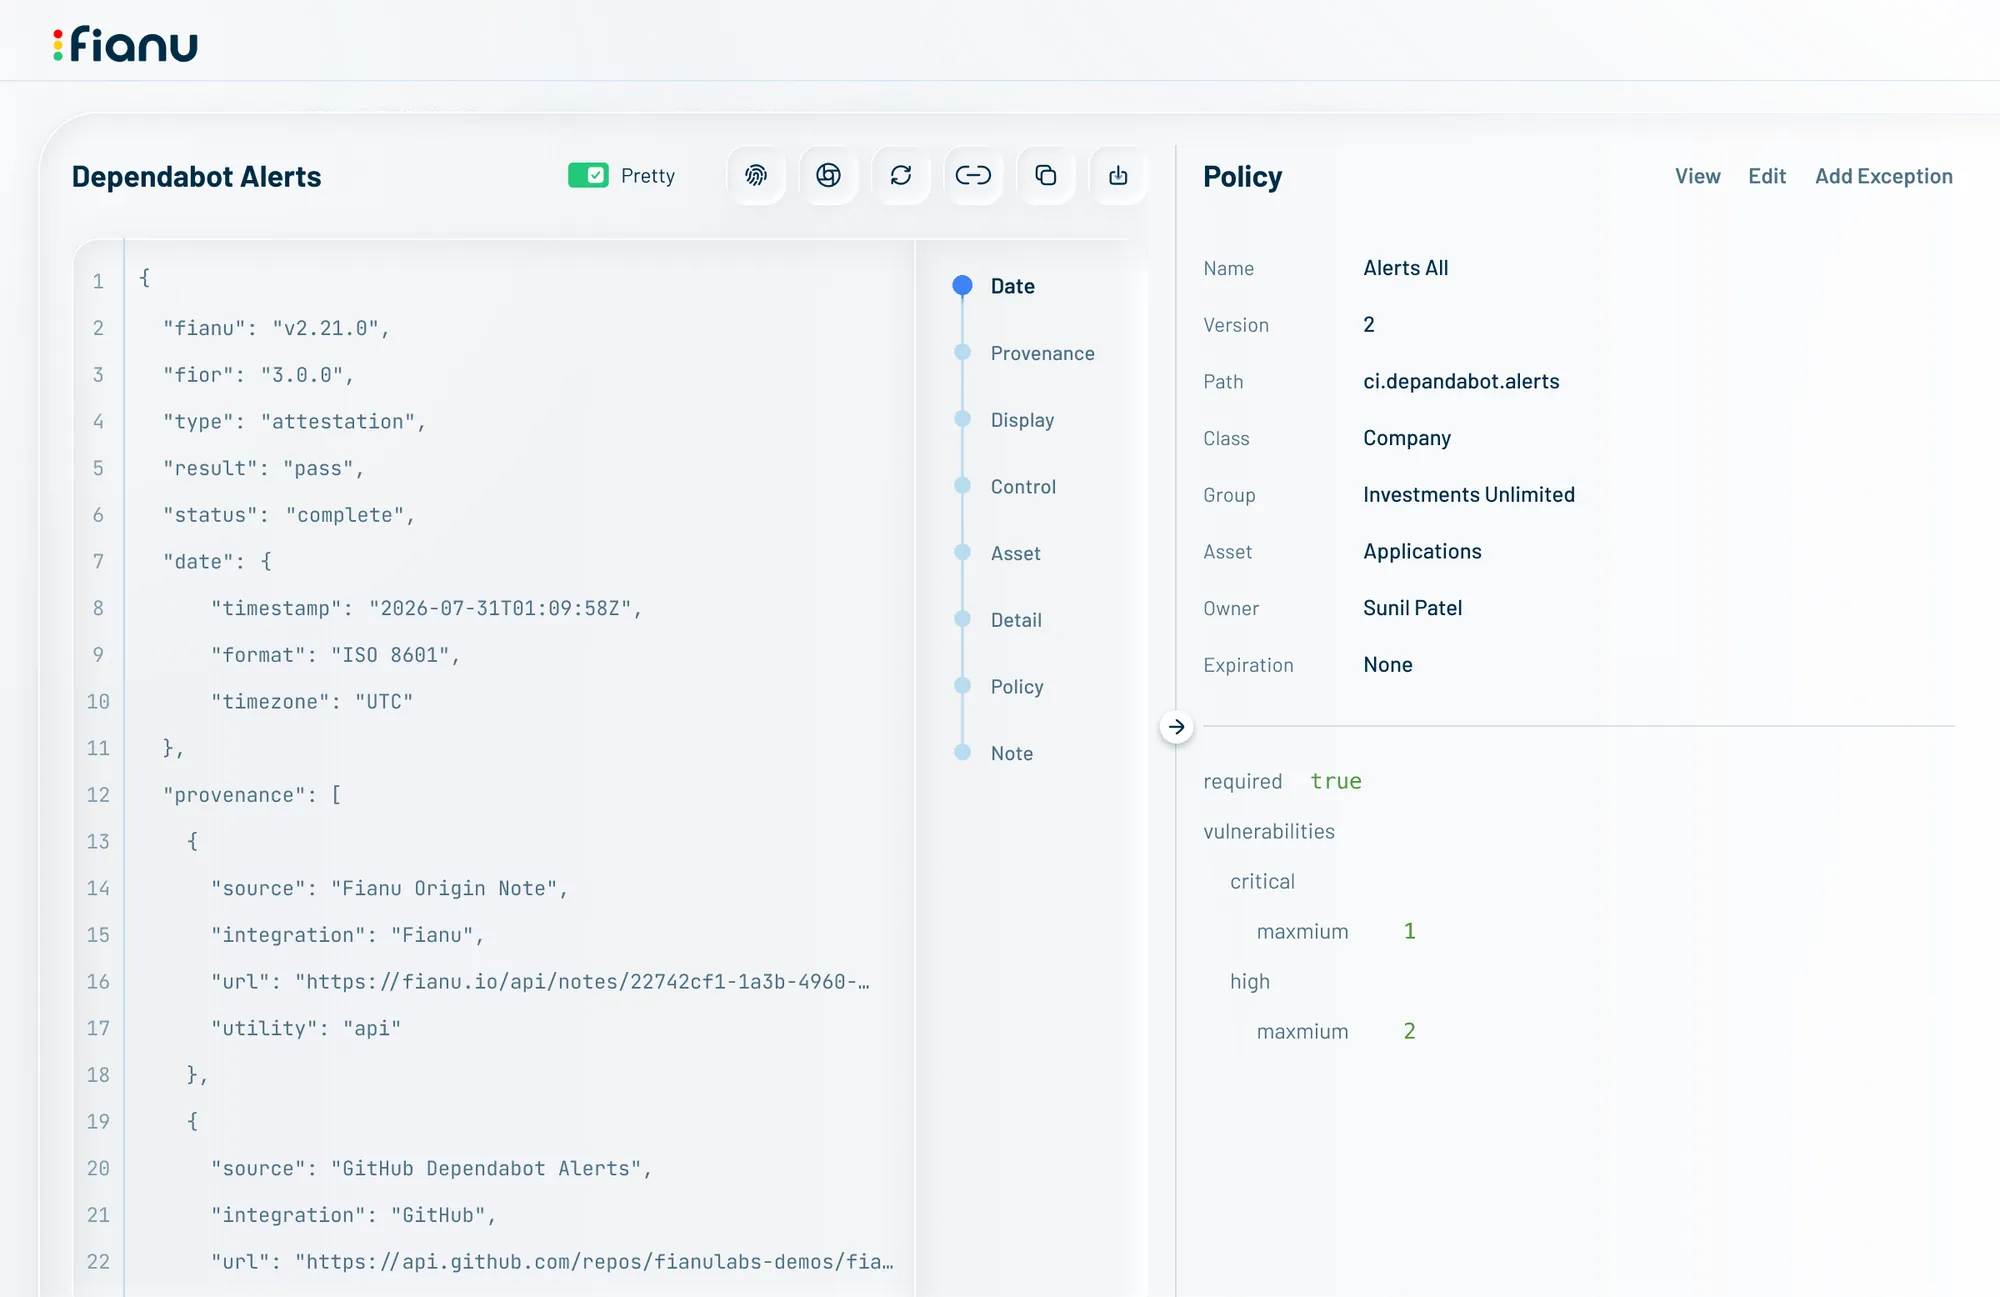Click the refresh arrows icon
2000x1297 pixels.
[901, 176]
